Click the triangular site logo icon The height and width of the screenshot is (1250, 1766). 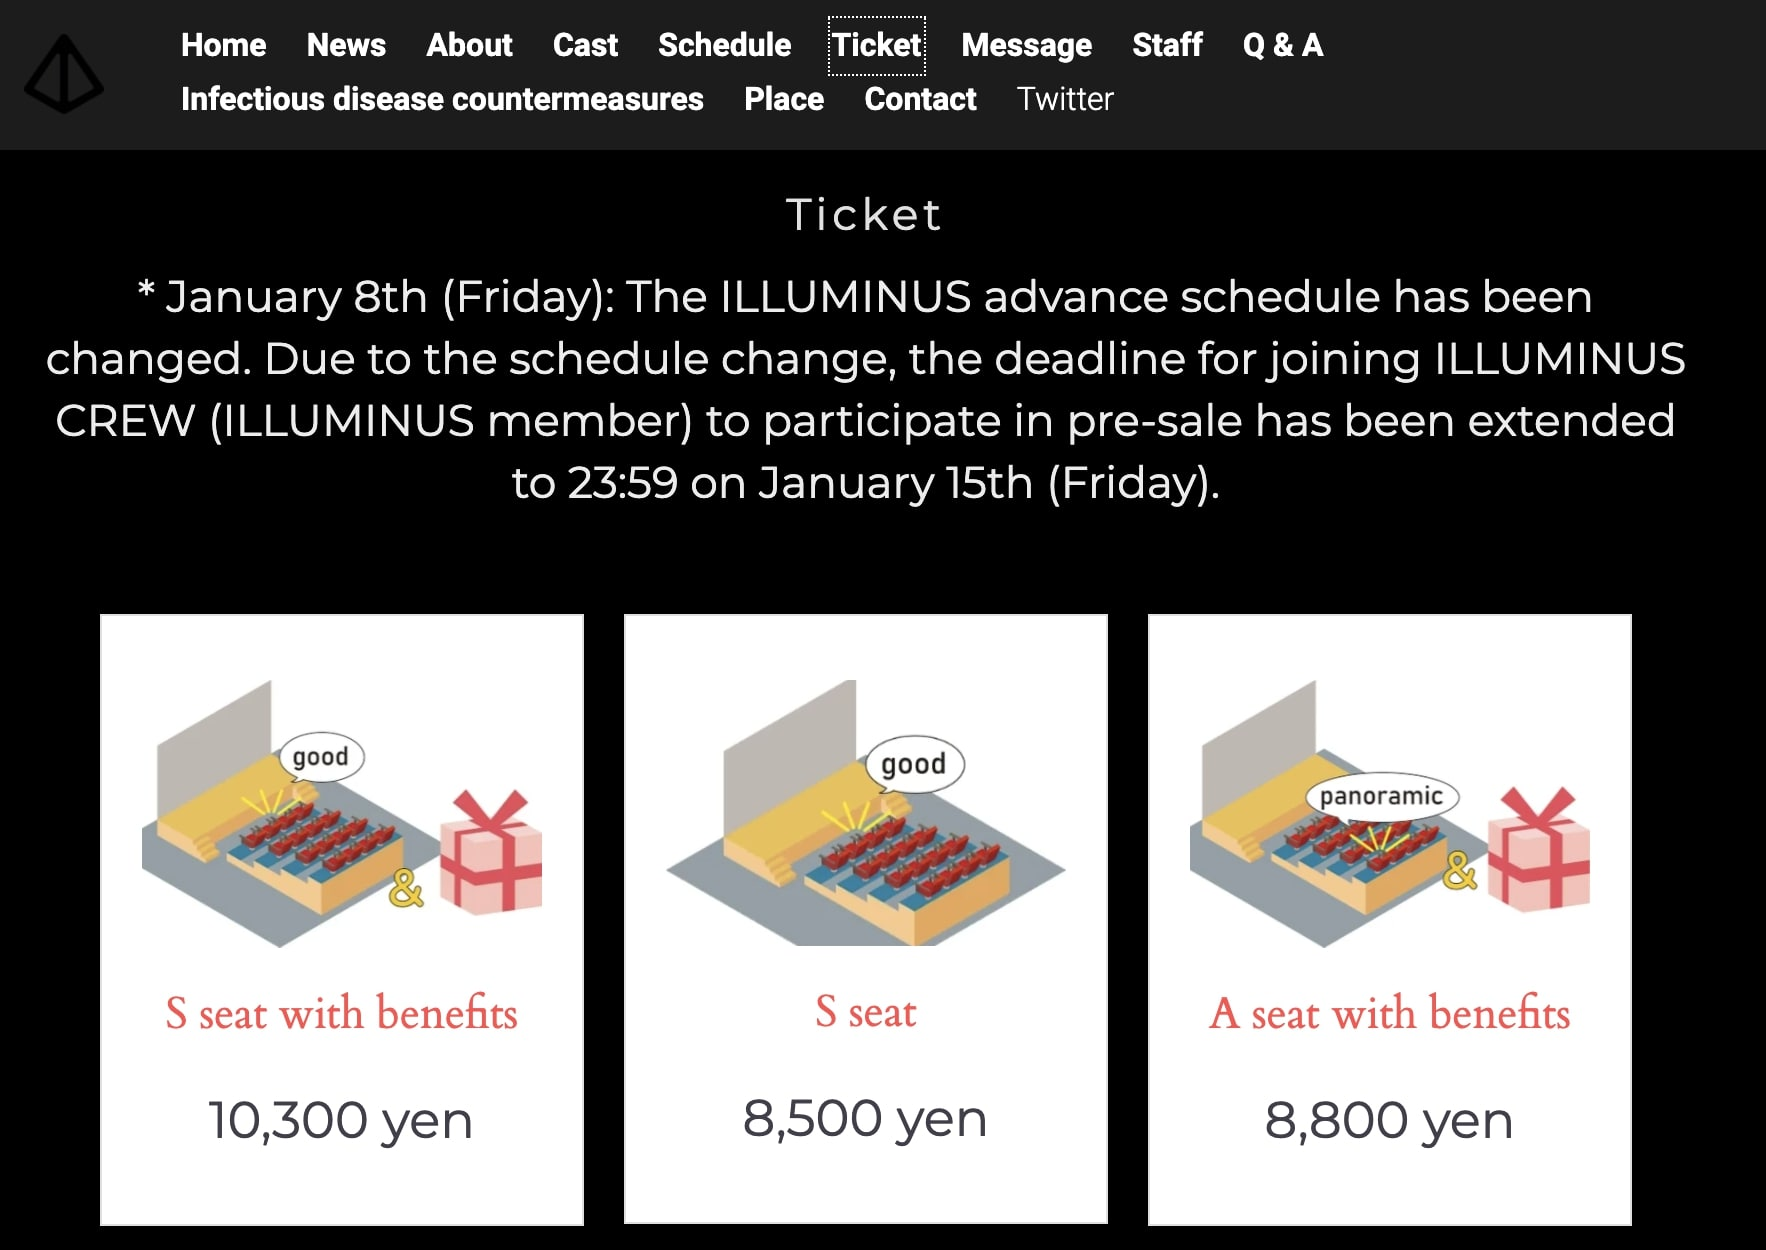64,74
